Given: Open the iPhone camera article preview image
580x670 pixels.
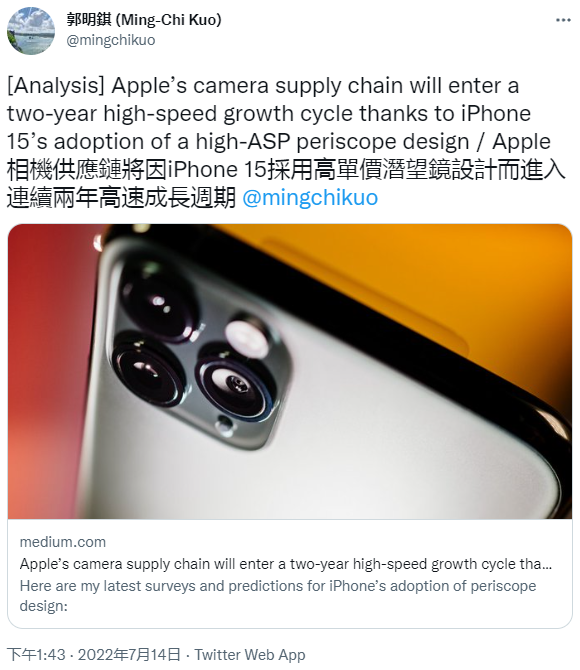Looking at the screenshot, I should click(290, 371).
